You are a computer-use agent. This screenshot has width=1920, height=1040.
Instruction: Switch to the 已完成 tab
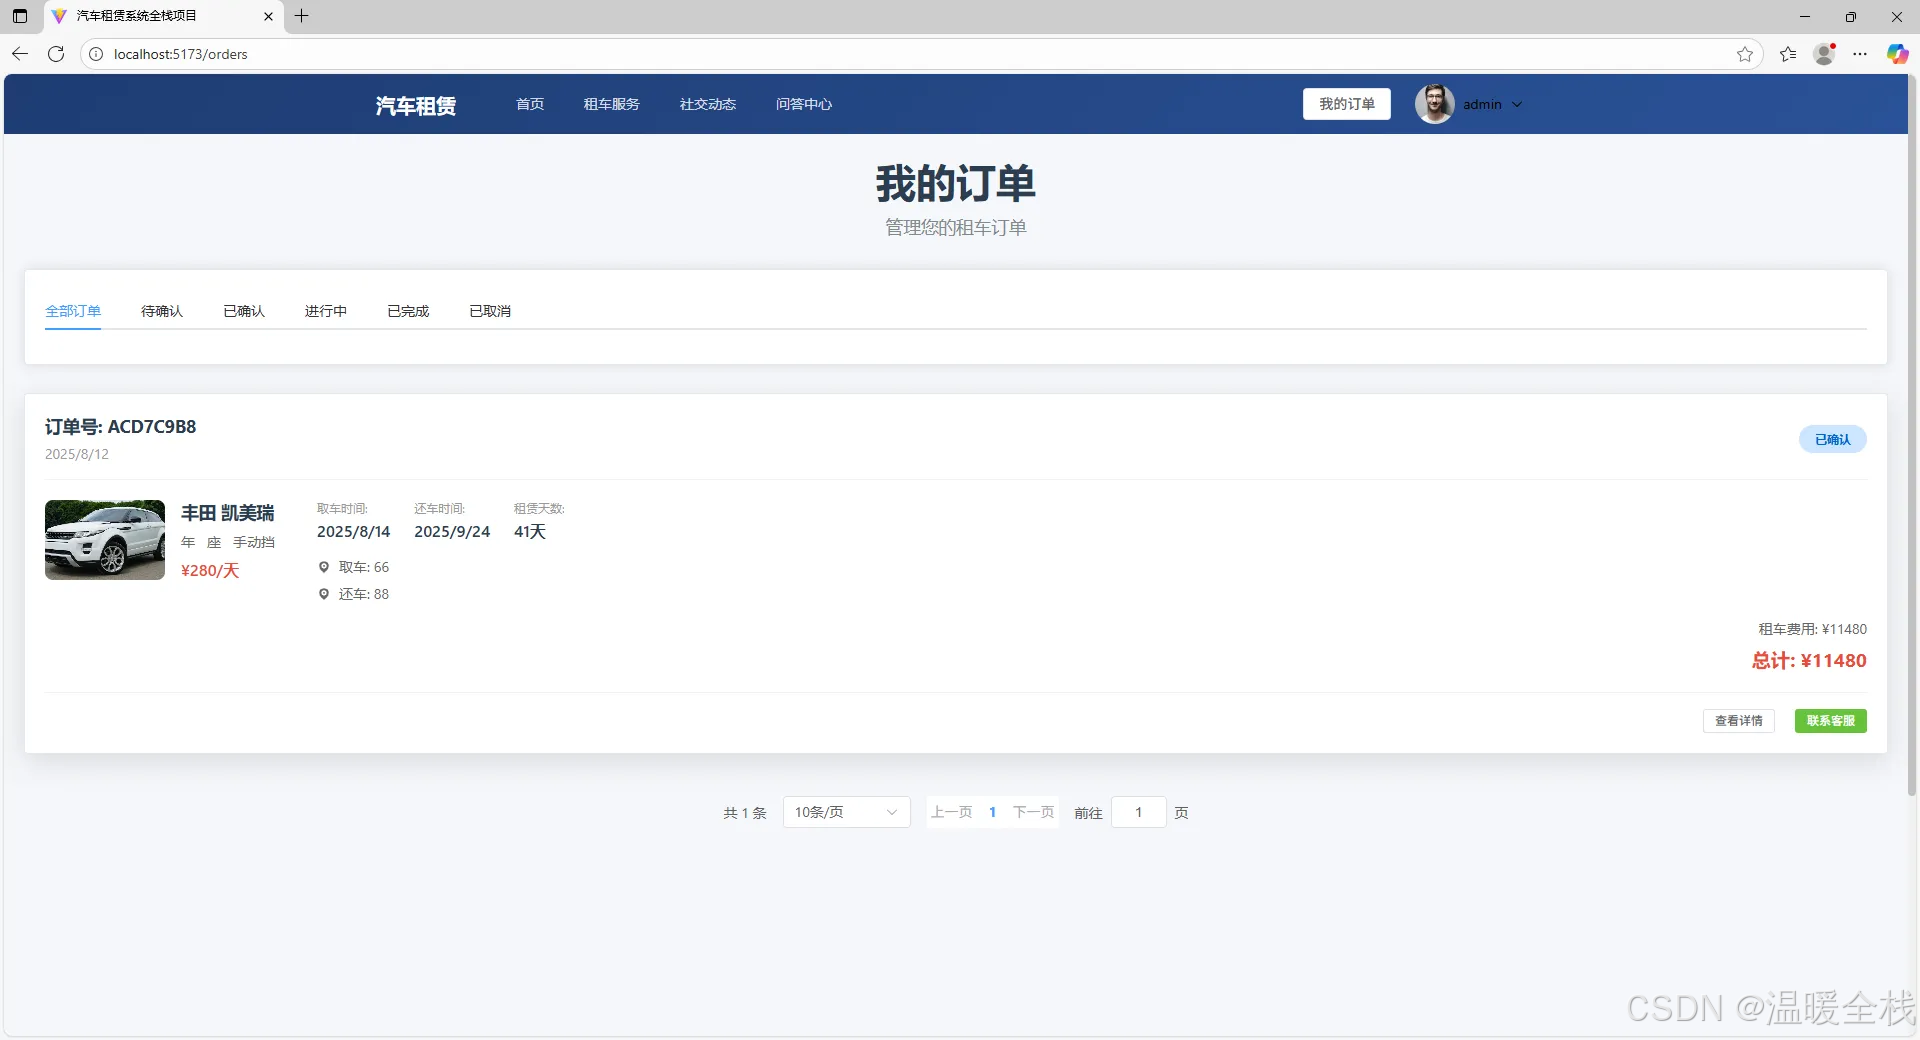click(x=408, y=311)
